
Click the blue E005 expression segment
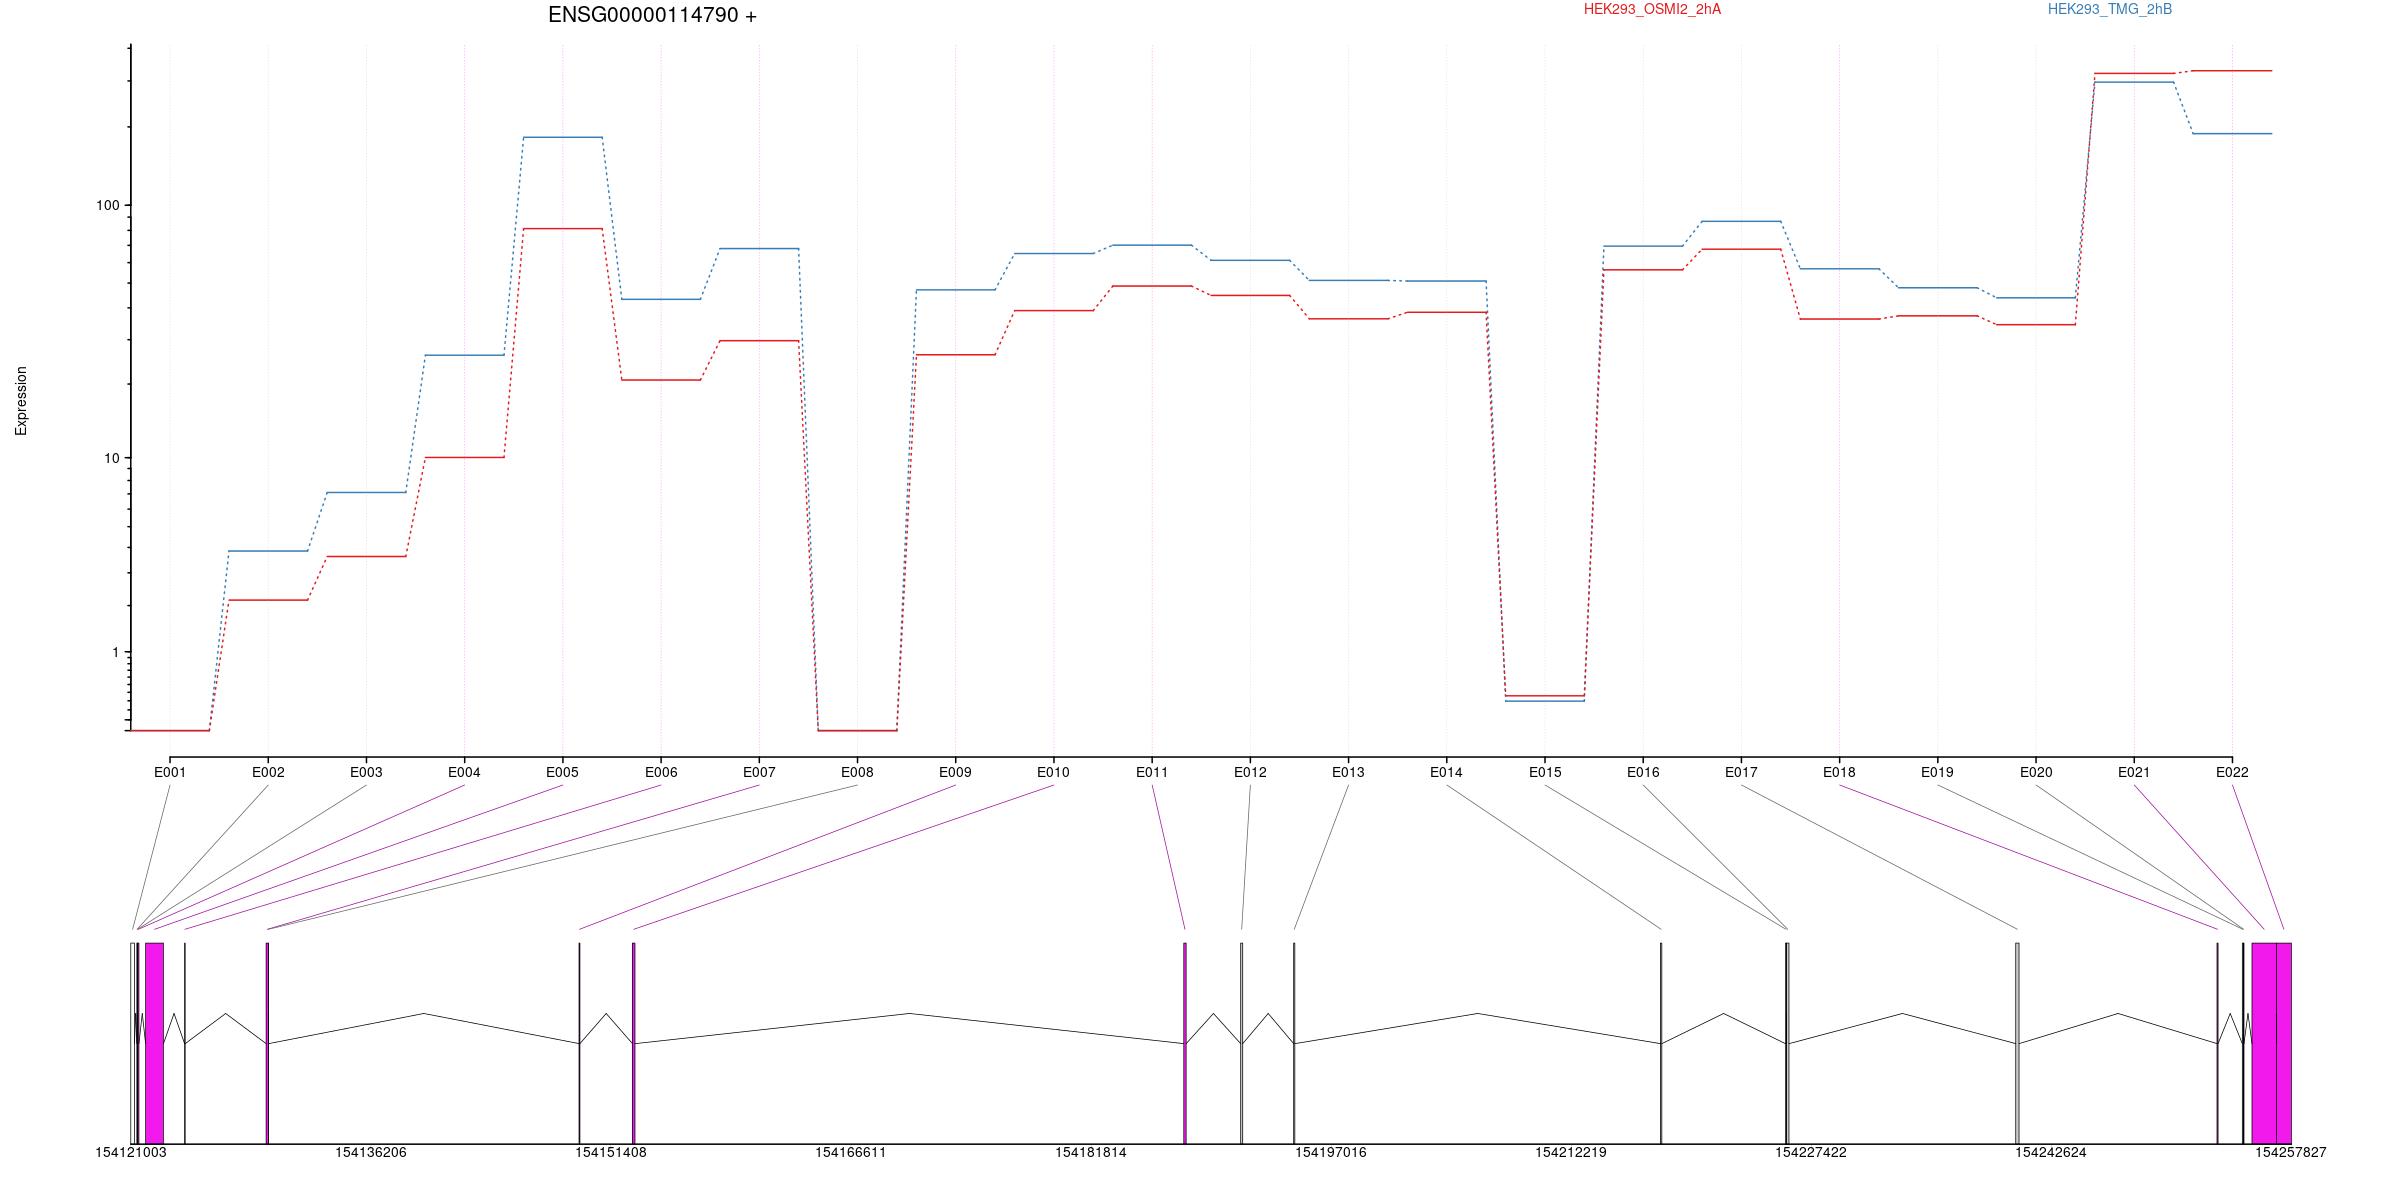coord(562,137)
